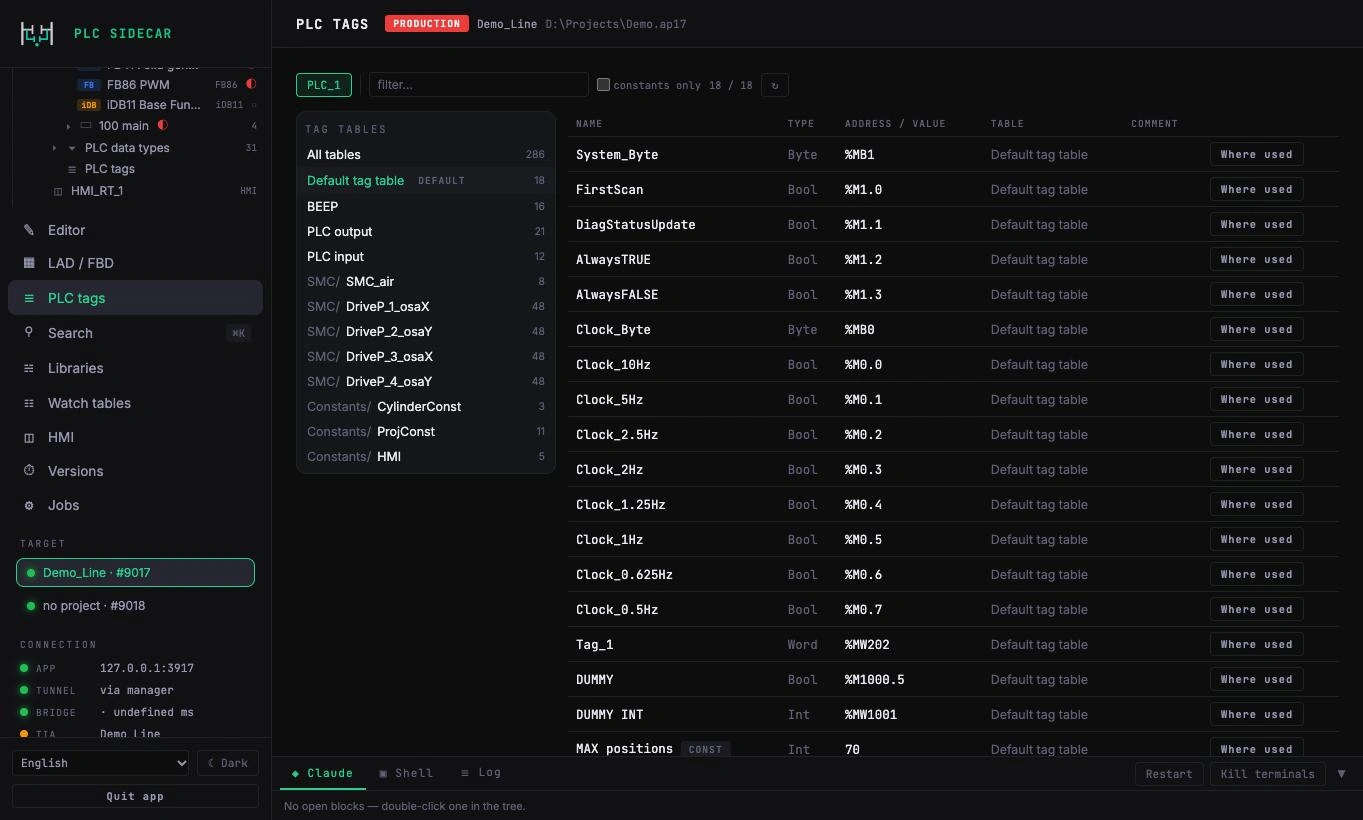This screenshot has width=1363, height=820.
Task: Click the Quit app button
Action: click(135, 797)
